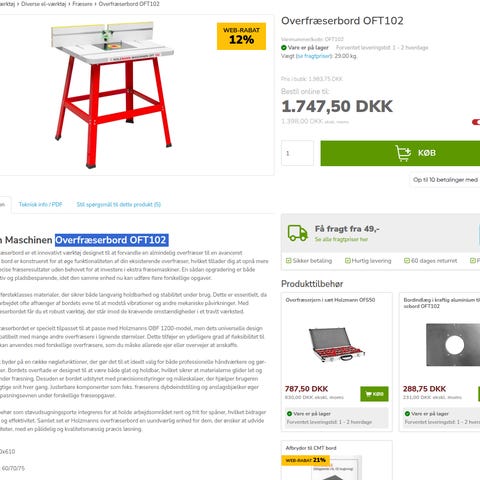
Task: Open the Teknisk info / PDF tab
Action: [41, 204]
